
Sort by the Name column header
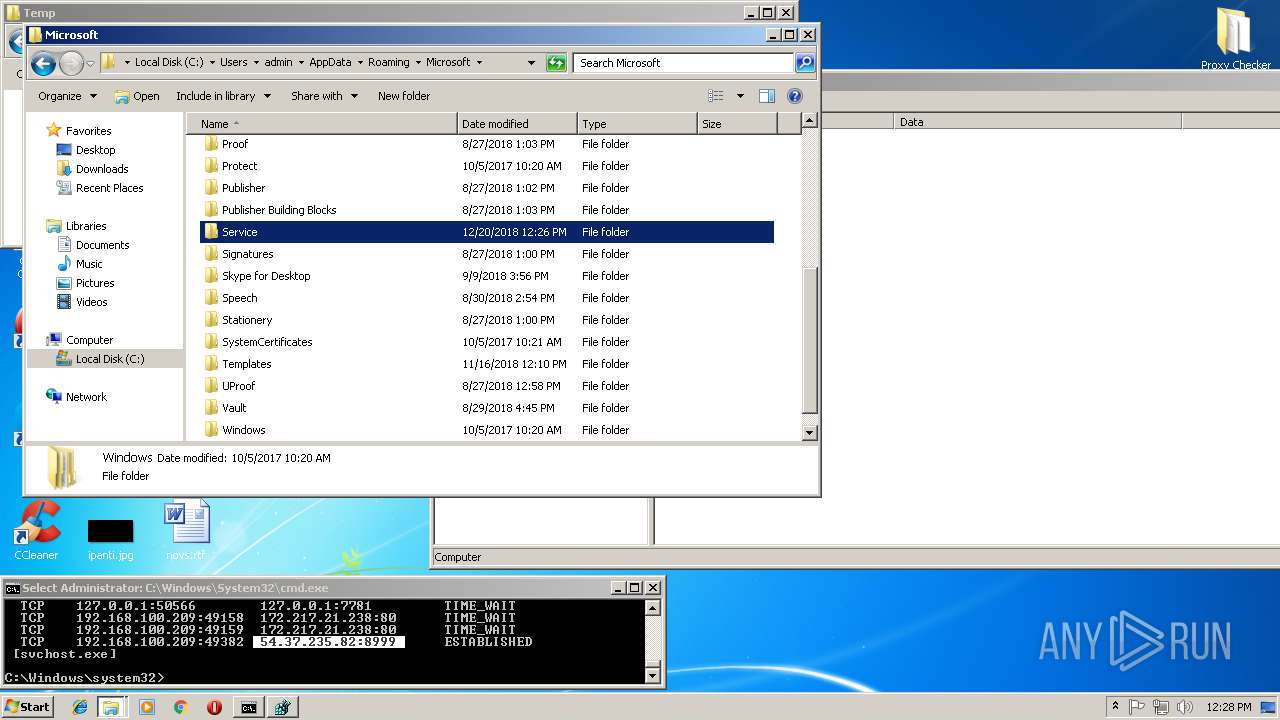[321, 124]
